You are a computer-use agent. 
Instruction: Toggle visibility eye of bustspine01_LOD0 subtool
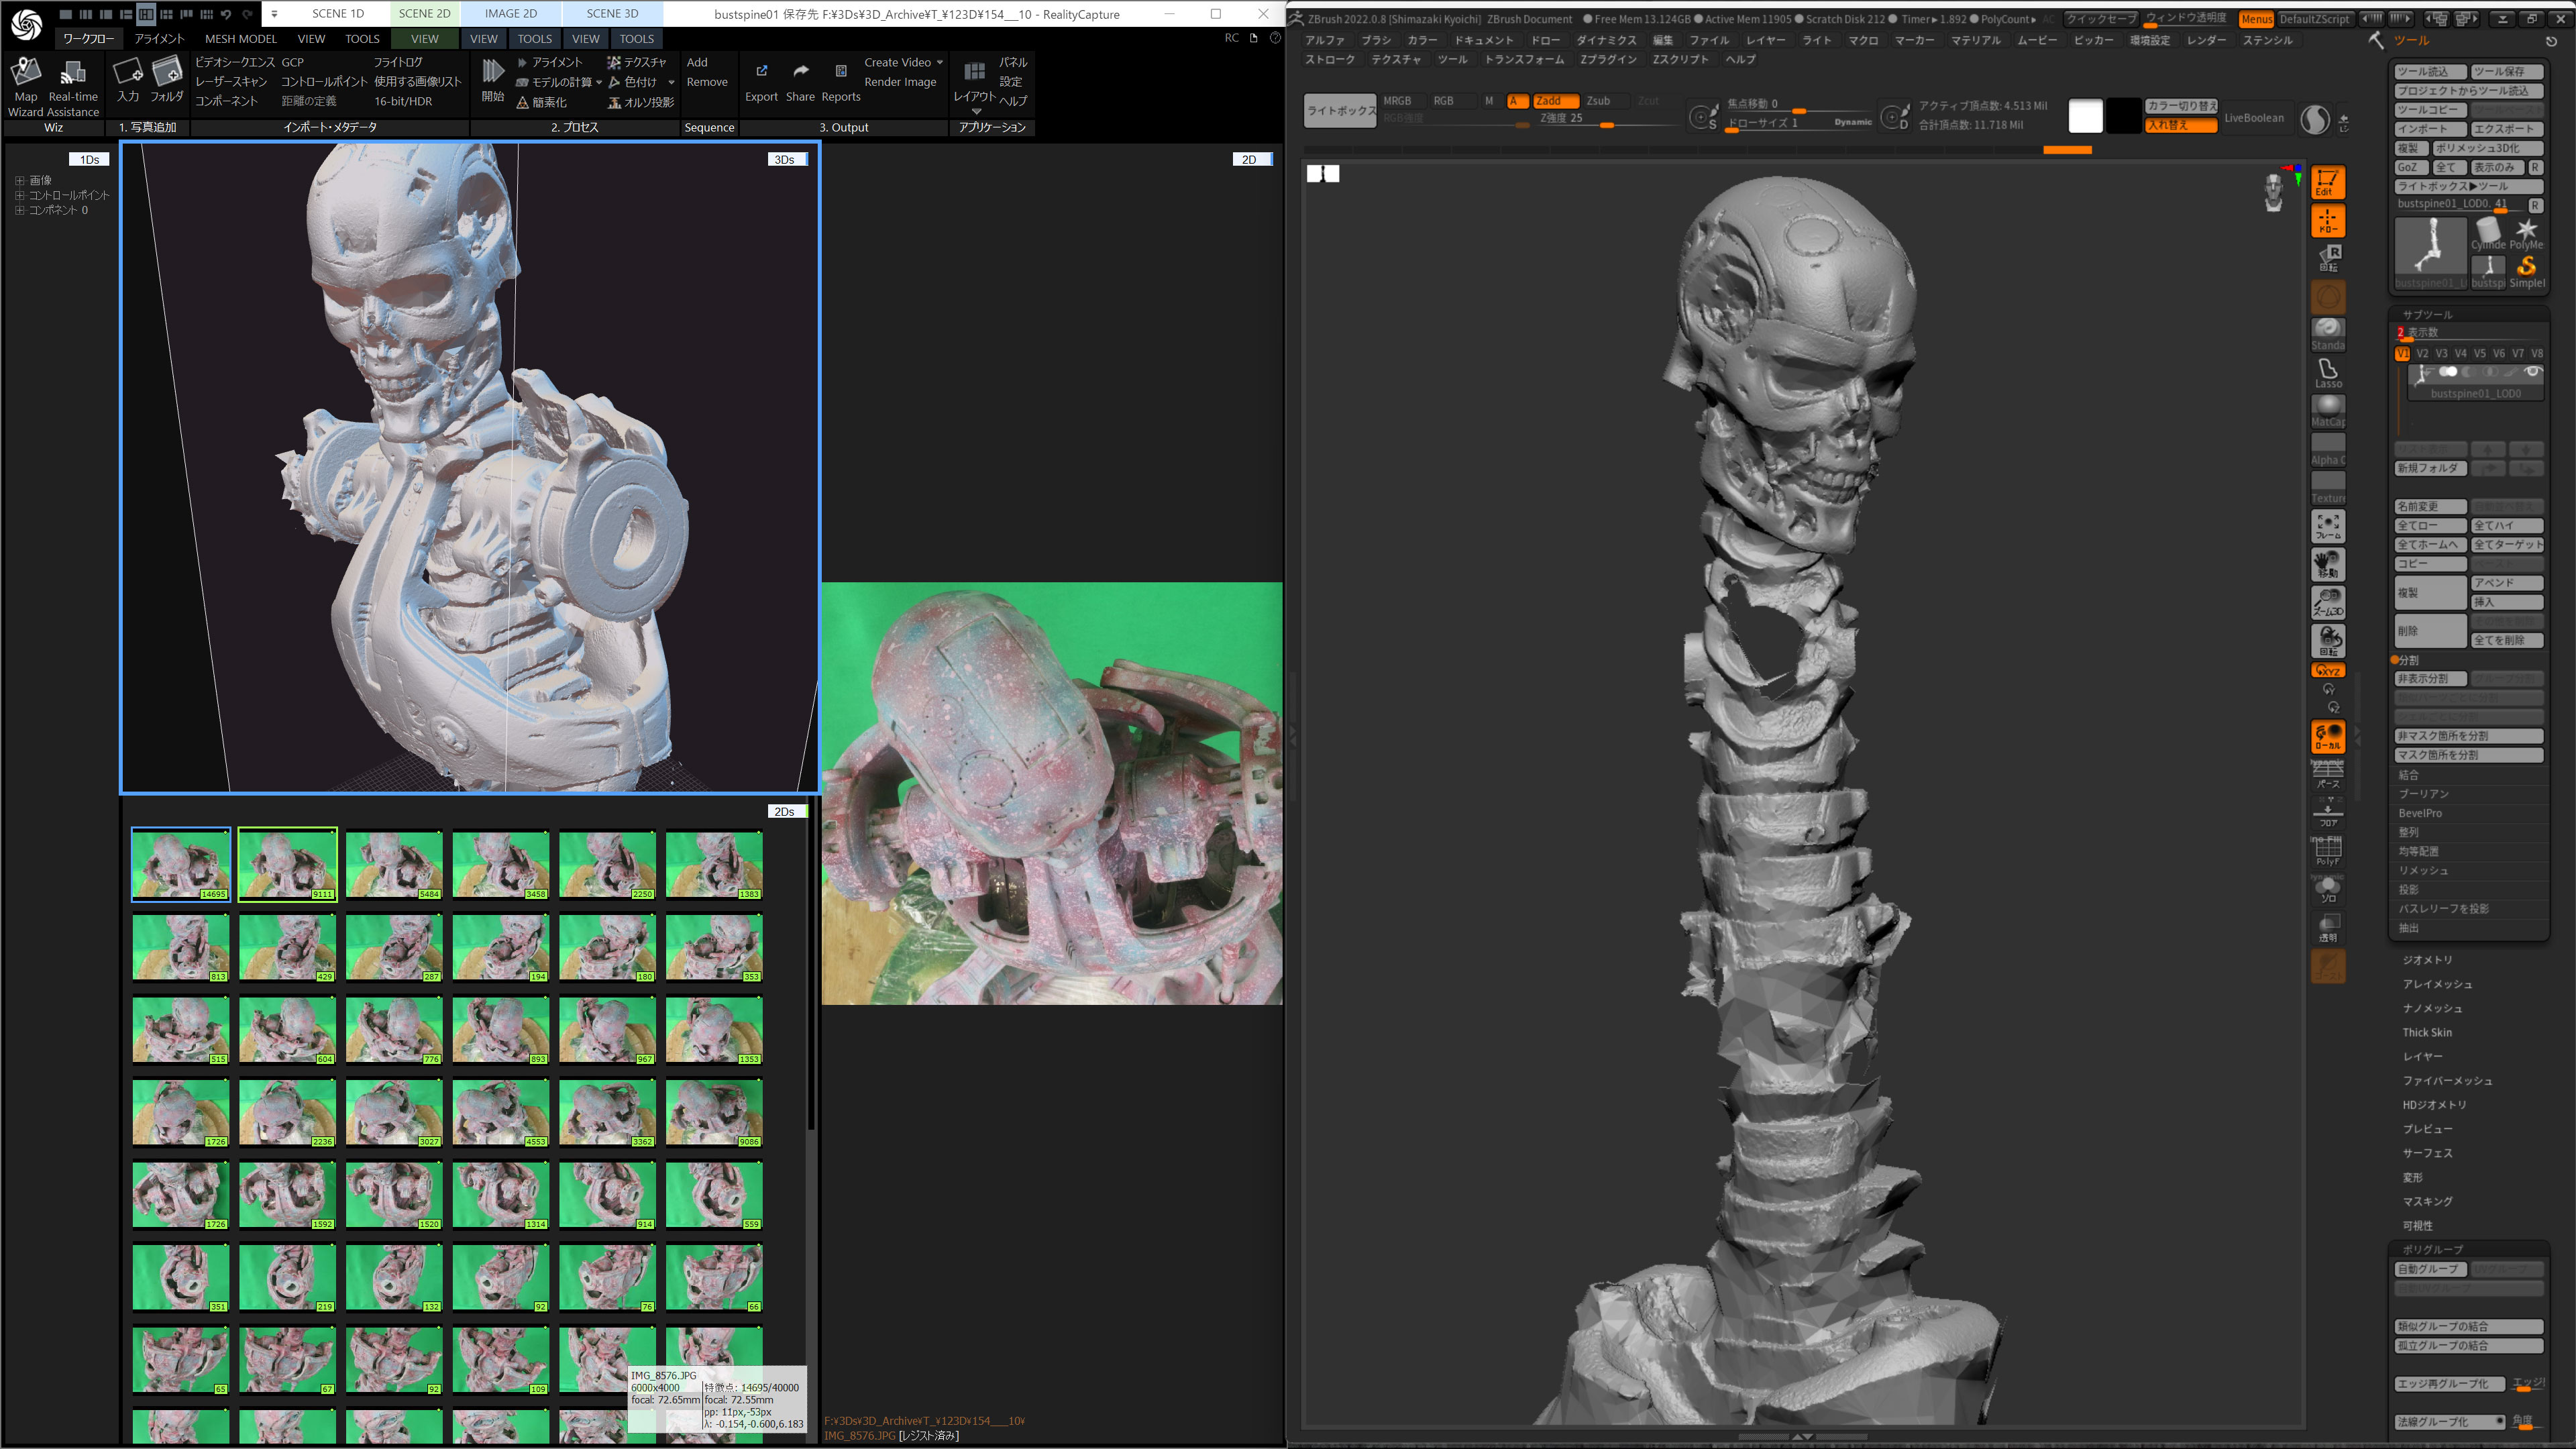point(2532,372)
